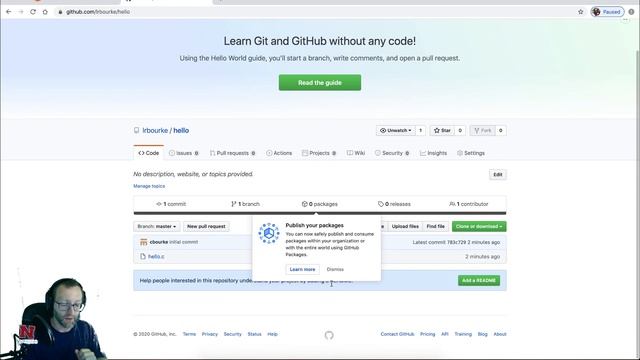Screen dimensions: 640x360
Task: Open the Branch: master dropdown
Action: pyautogui.click(x=157, y=226)
